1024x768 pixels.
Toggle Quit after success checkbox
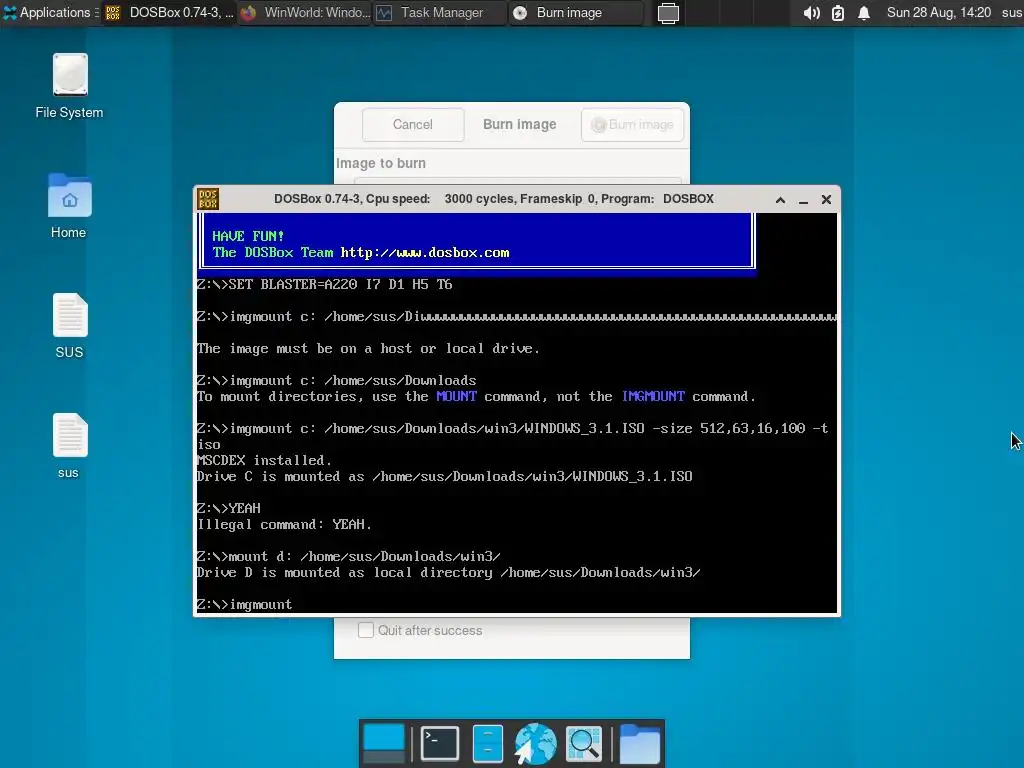click(x=366, y=630)
